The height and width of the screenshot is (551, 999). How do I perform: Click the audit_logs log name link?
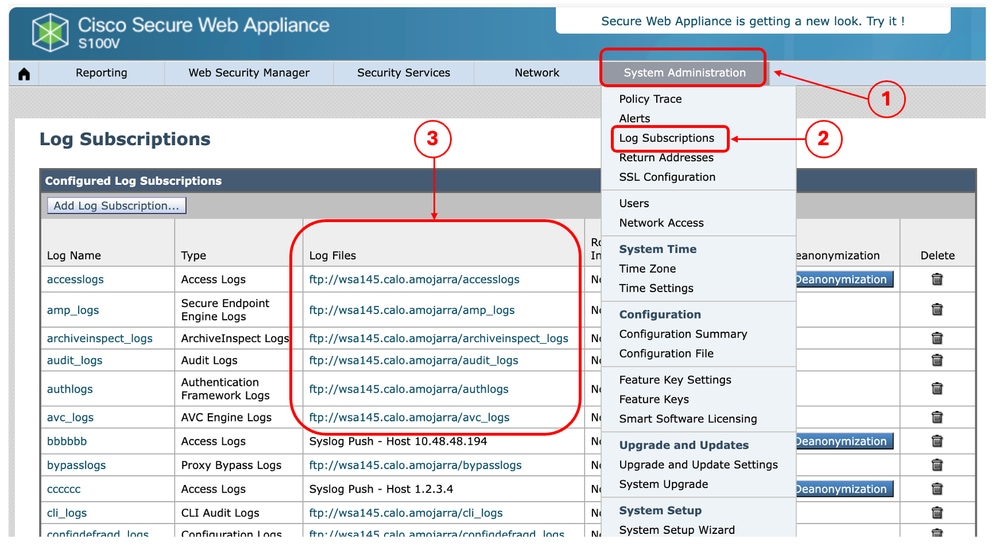[75, 361]
